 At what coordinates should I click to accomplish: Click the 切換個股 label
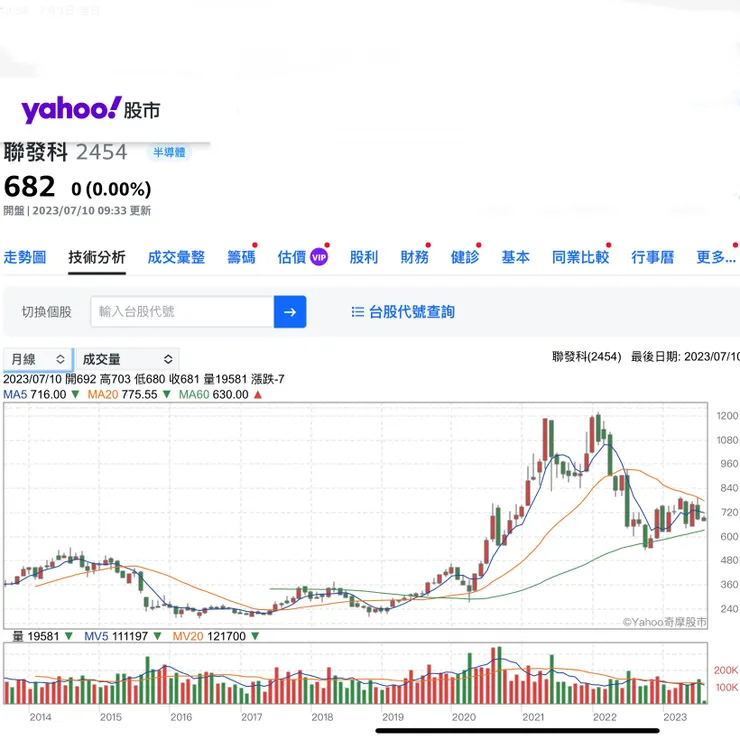tap(46, 312)
